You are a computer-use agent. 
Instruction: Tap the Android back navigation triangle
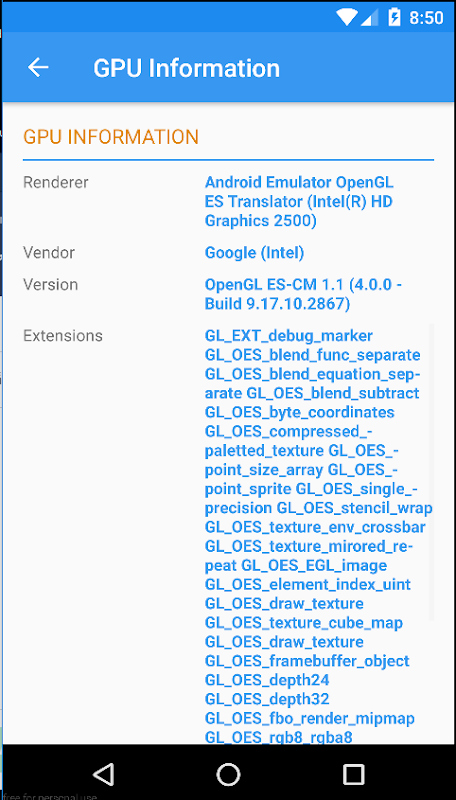click(x=104, y=774)
